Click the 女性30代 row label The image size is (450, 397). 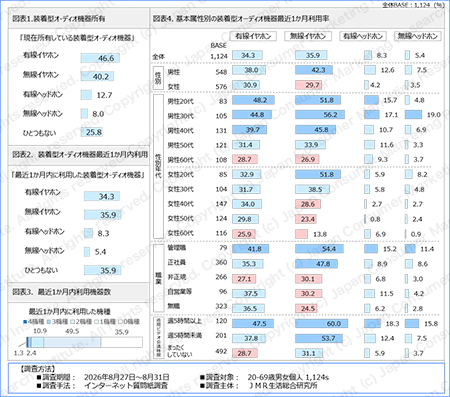click(180, 189)
